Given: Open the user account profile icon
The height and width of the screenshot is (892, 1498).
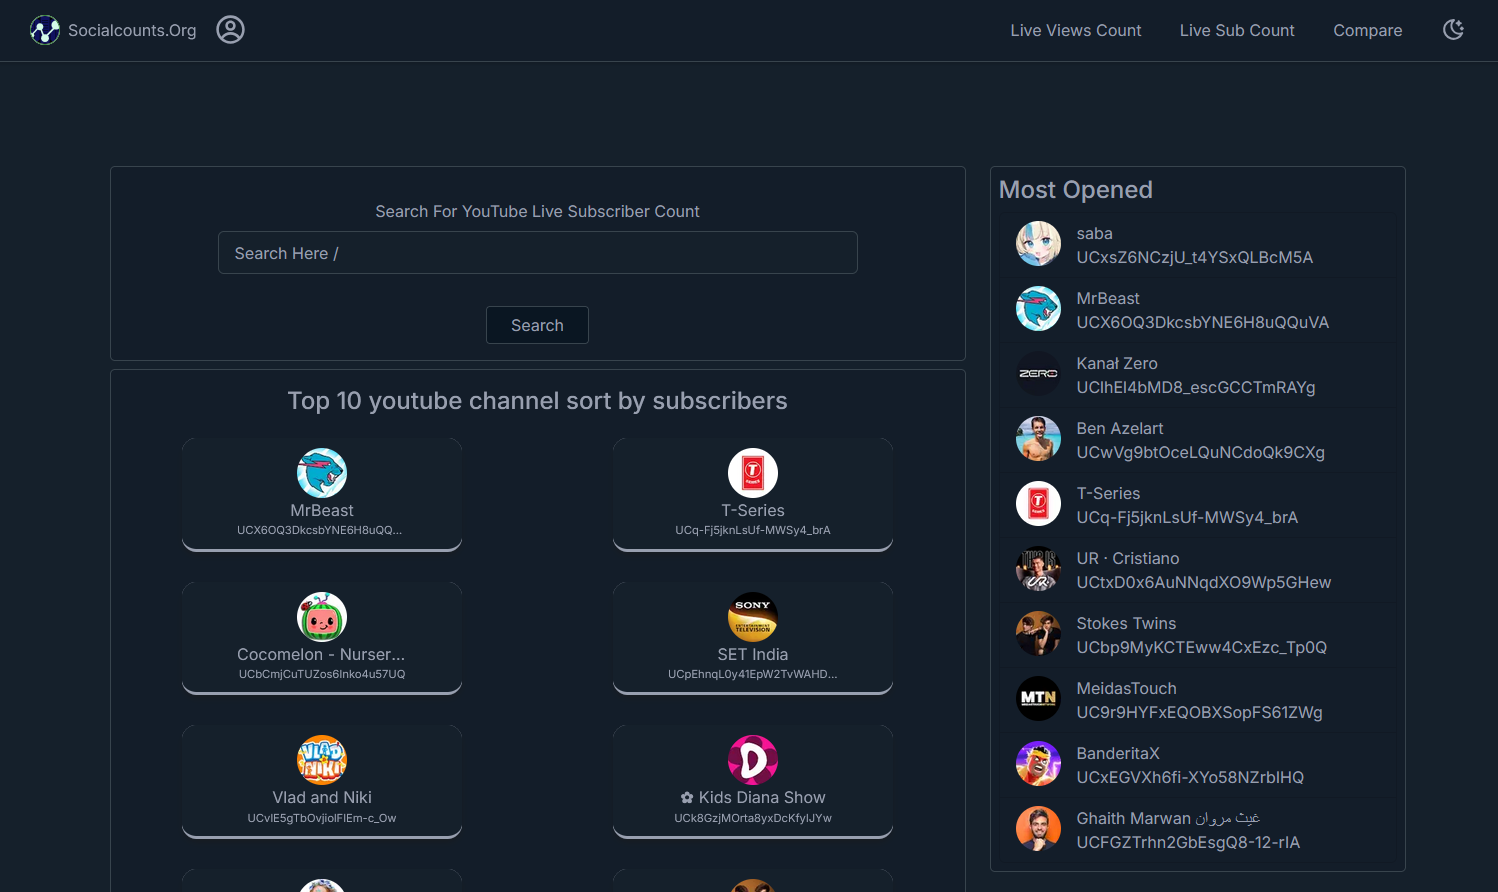Looking at the screenshot, I should point(231,30).
